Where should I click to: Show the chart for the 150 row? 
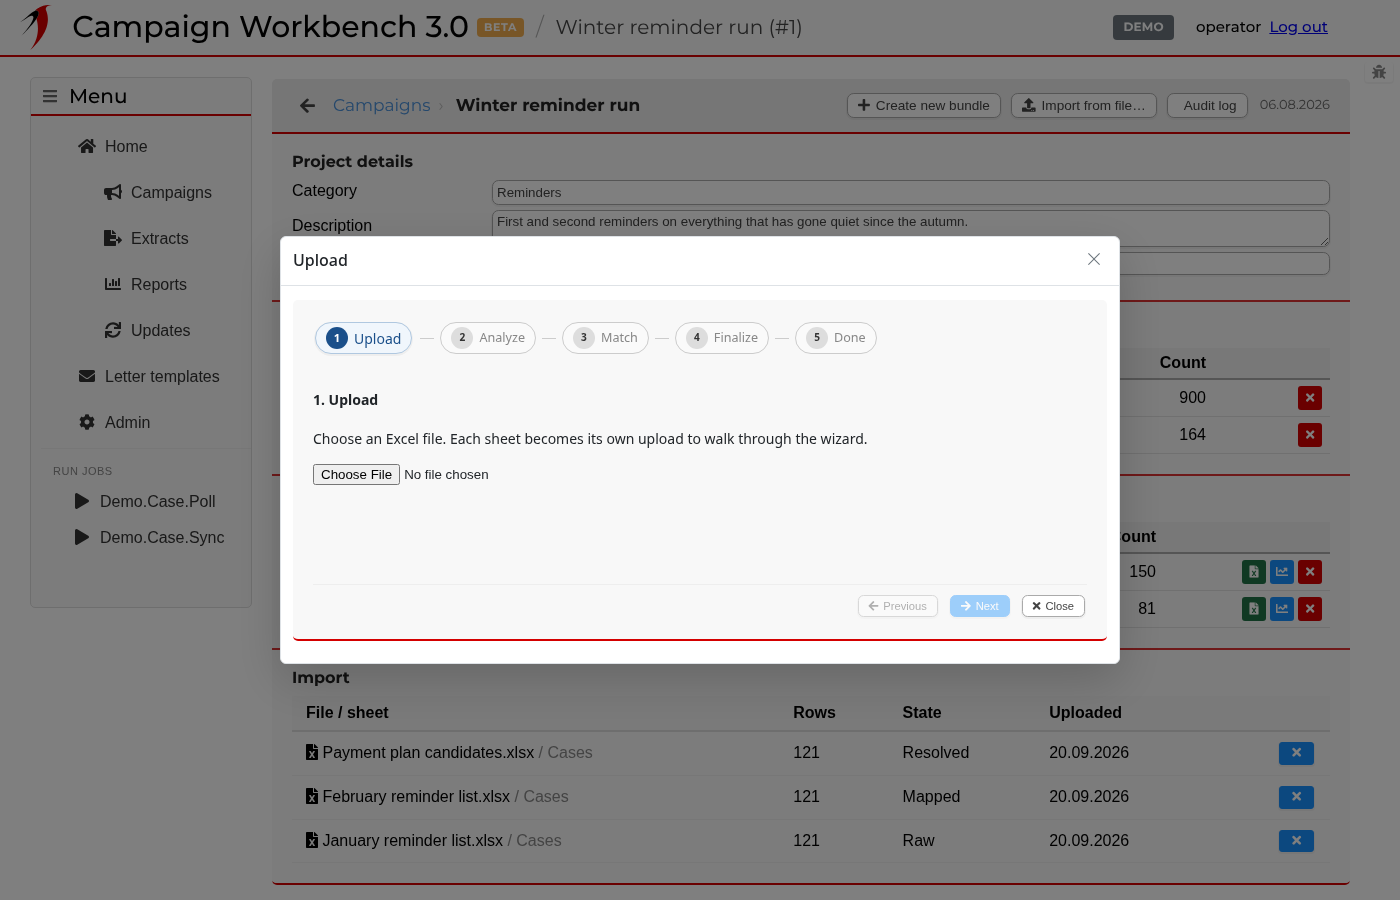point(1282,572)
